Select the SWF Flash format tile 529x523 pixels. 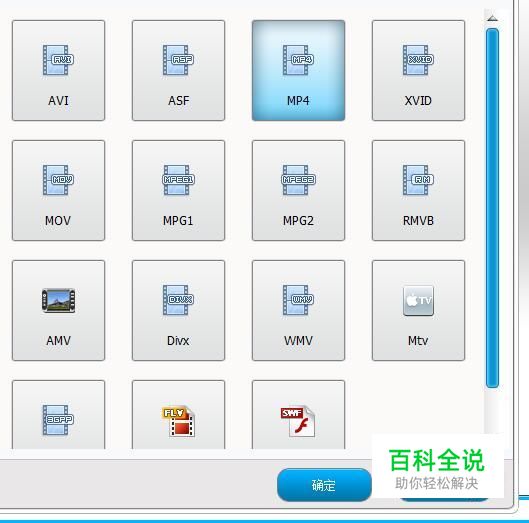point(299,414)
